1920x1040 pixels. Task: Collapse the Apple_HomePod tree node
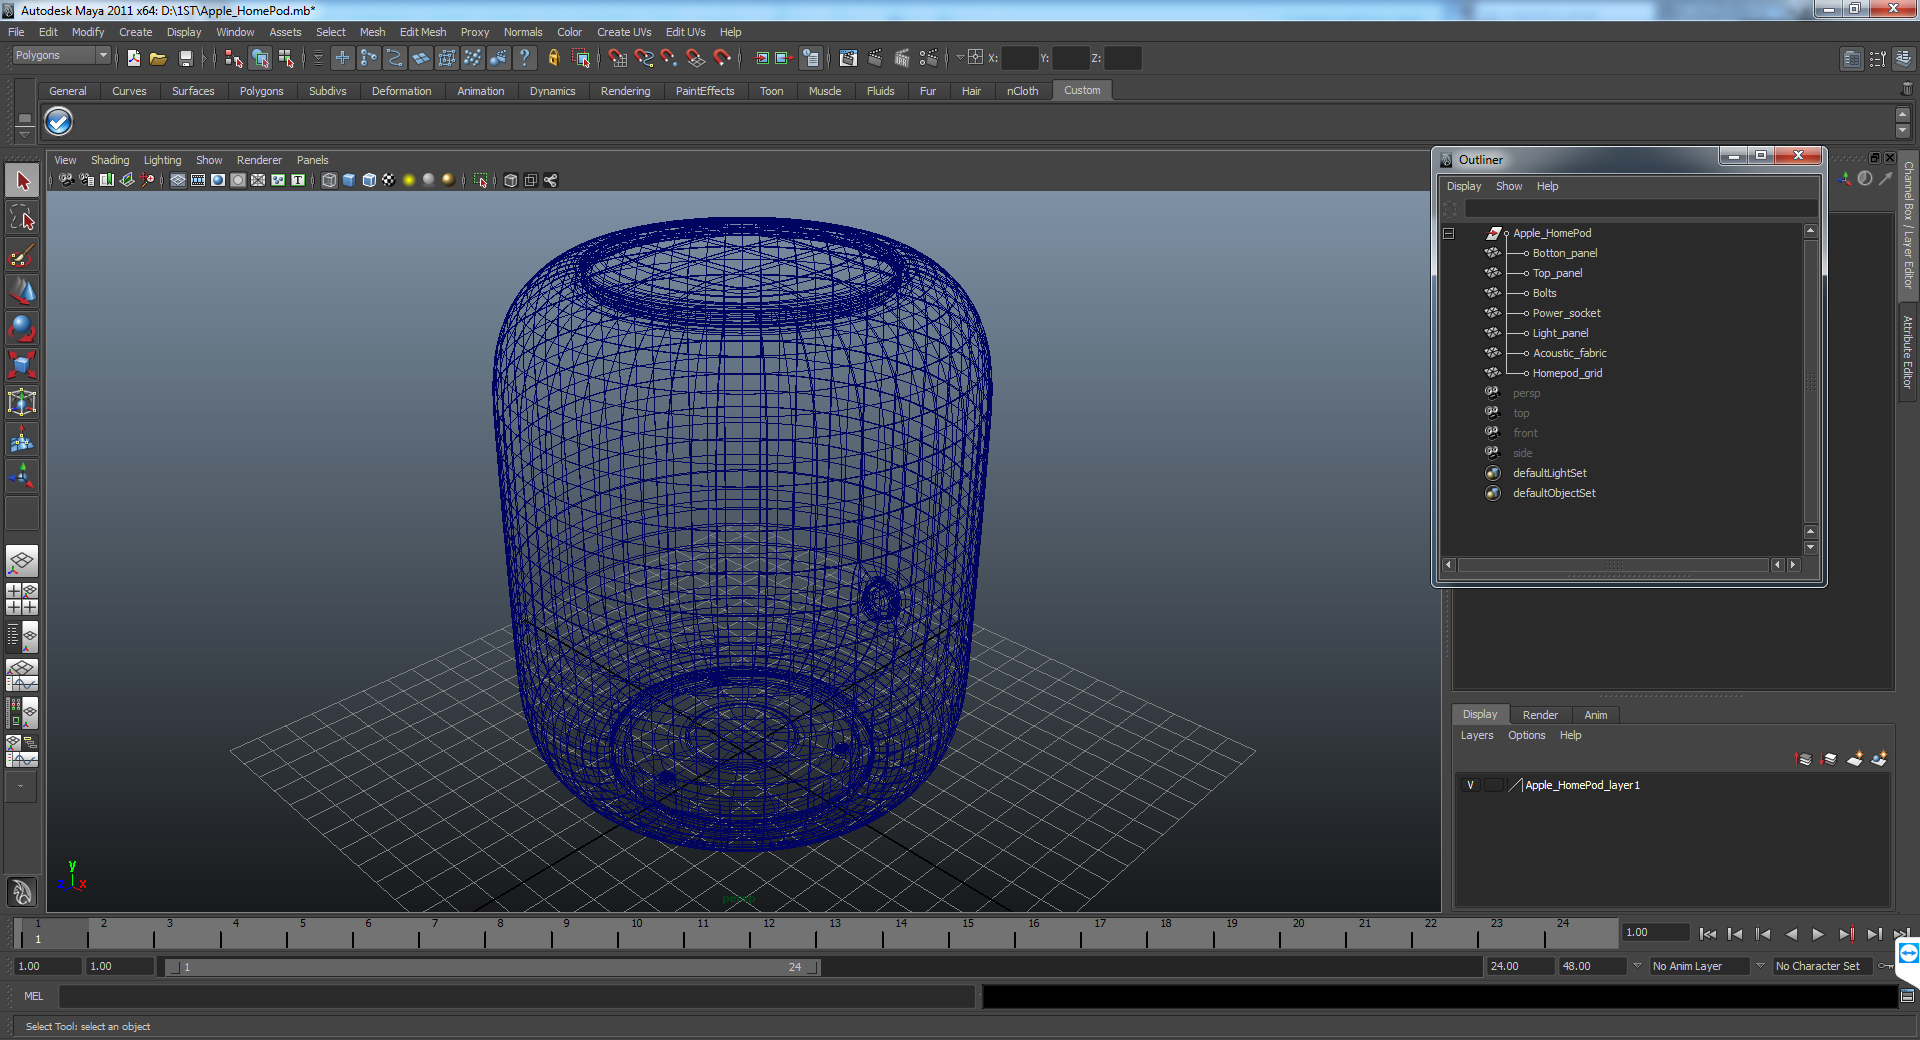[1448, 233]
